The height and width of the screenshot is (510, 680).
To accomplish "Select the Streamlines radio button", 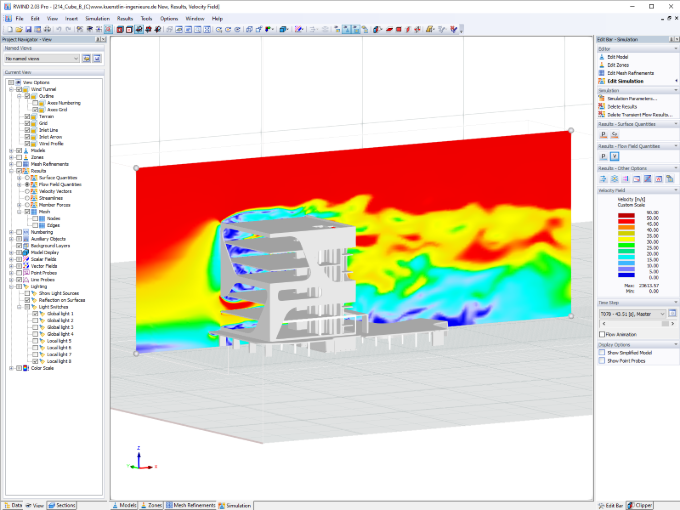I will [x=27, y=198].
